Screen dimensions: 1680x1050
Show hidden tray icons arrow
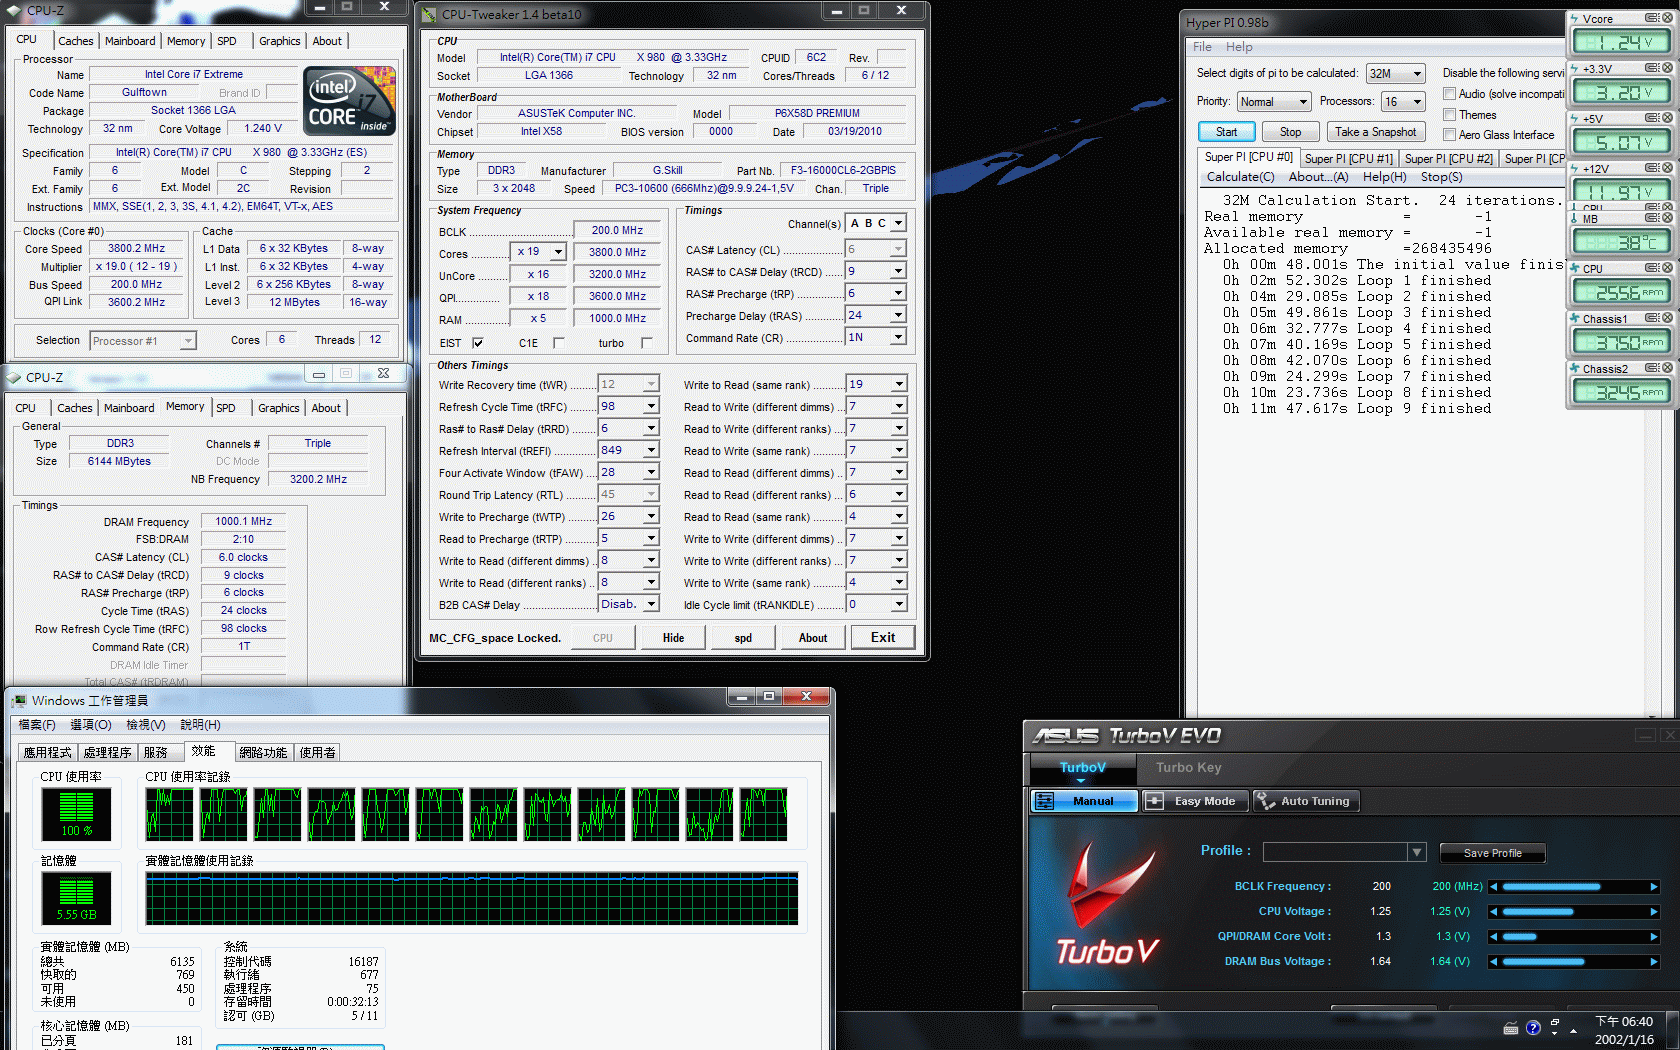point(1573,1030)
